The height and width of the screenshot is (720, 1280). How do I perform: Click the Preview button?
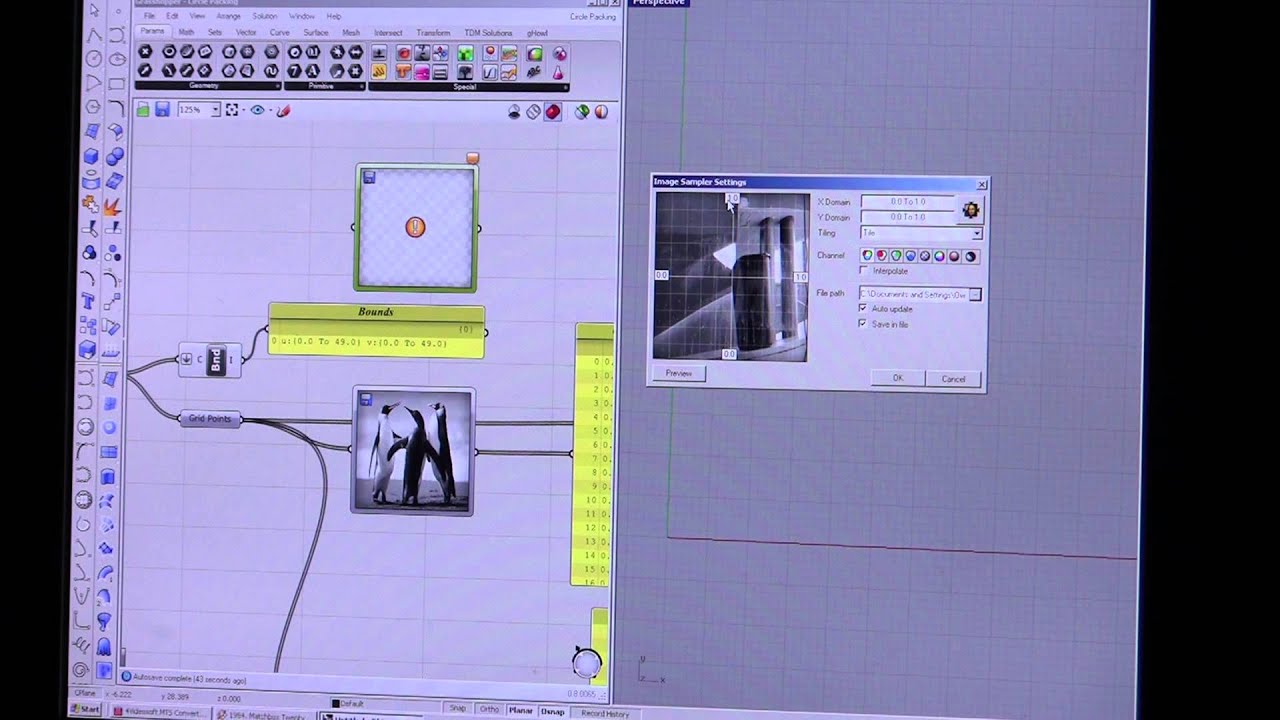[679, 373]
